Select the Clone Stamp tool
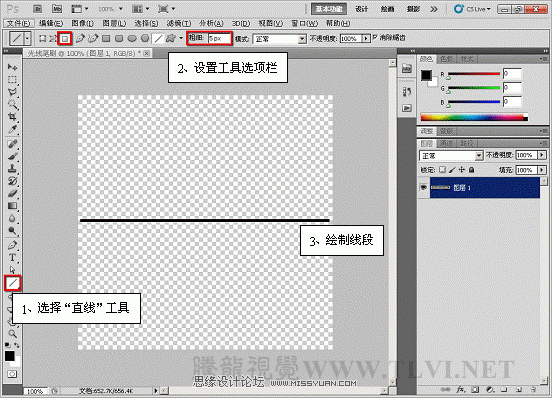 pyautogui.click(x=12, y=169)
